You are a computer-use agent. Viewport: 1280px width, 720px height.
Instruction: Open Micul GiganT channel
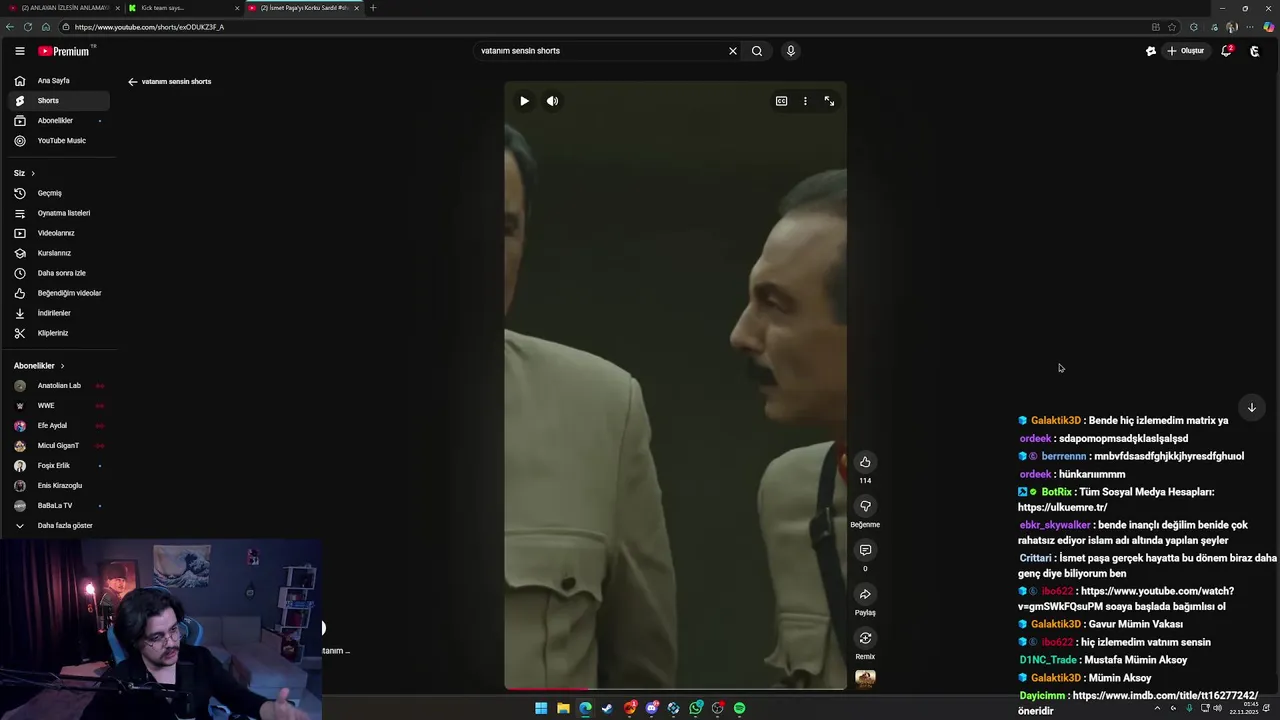(60, 446)
